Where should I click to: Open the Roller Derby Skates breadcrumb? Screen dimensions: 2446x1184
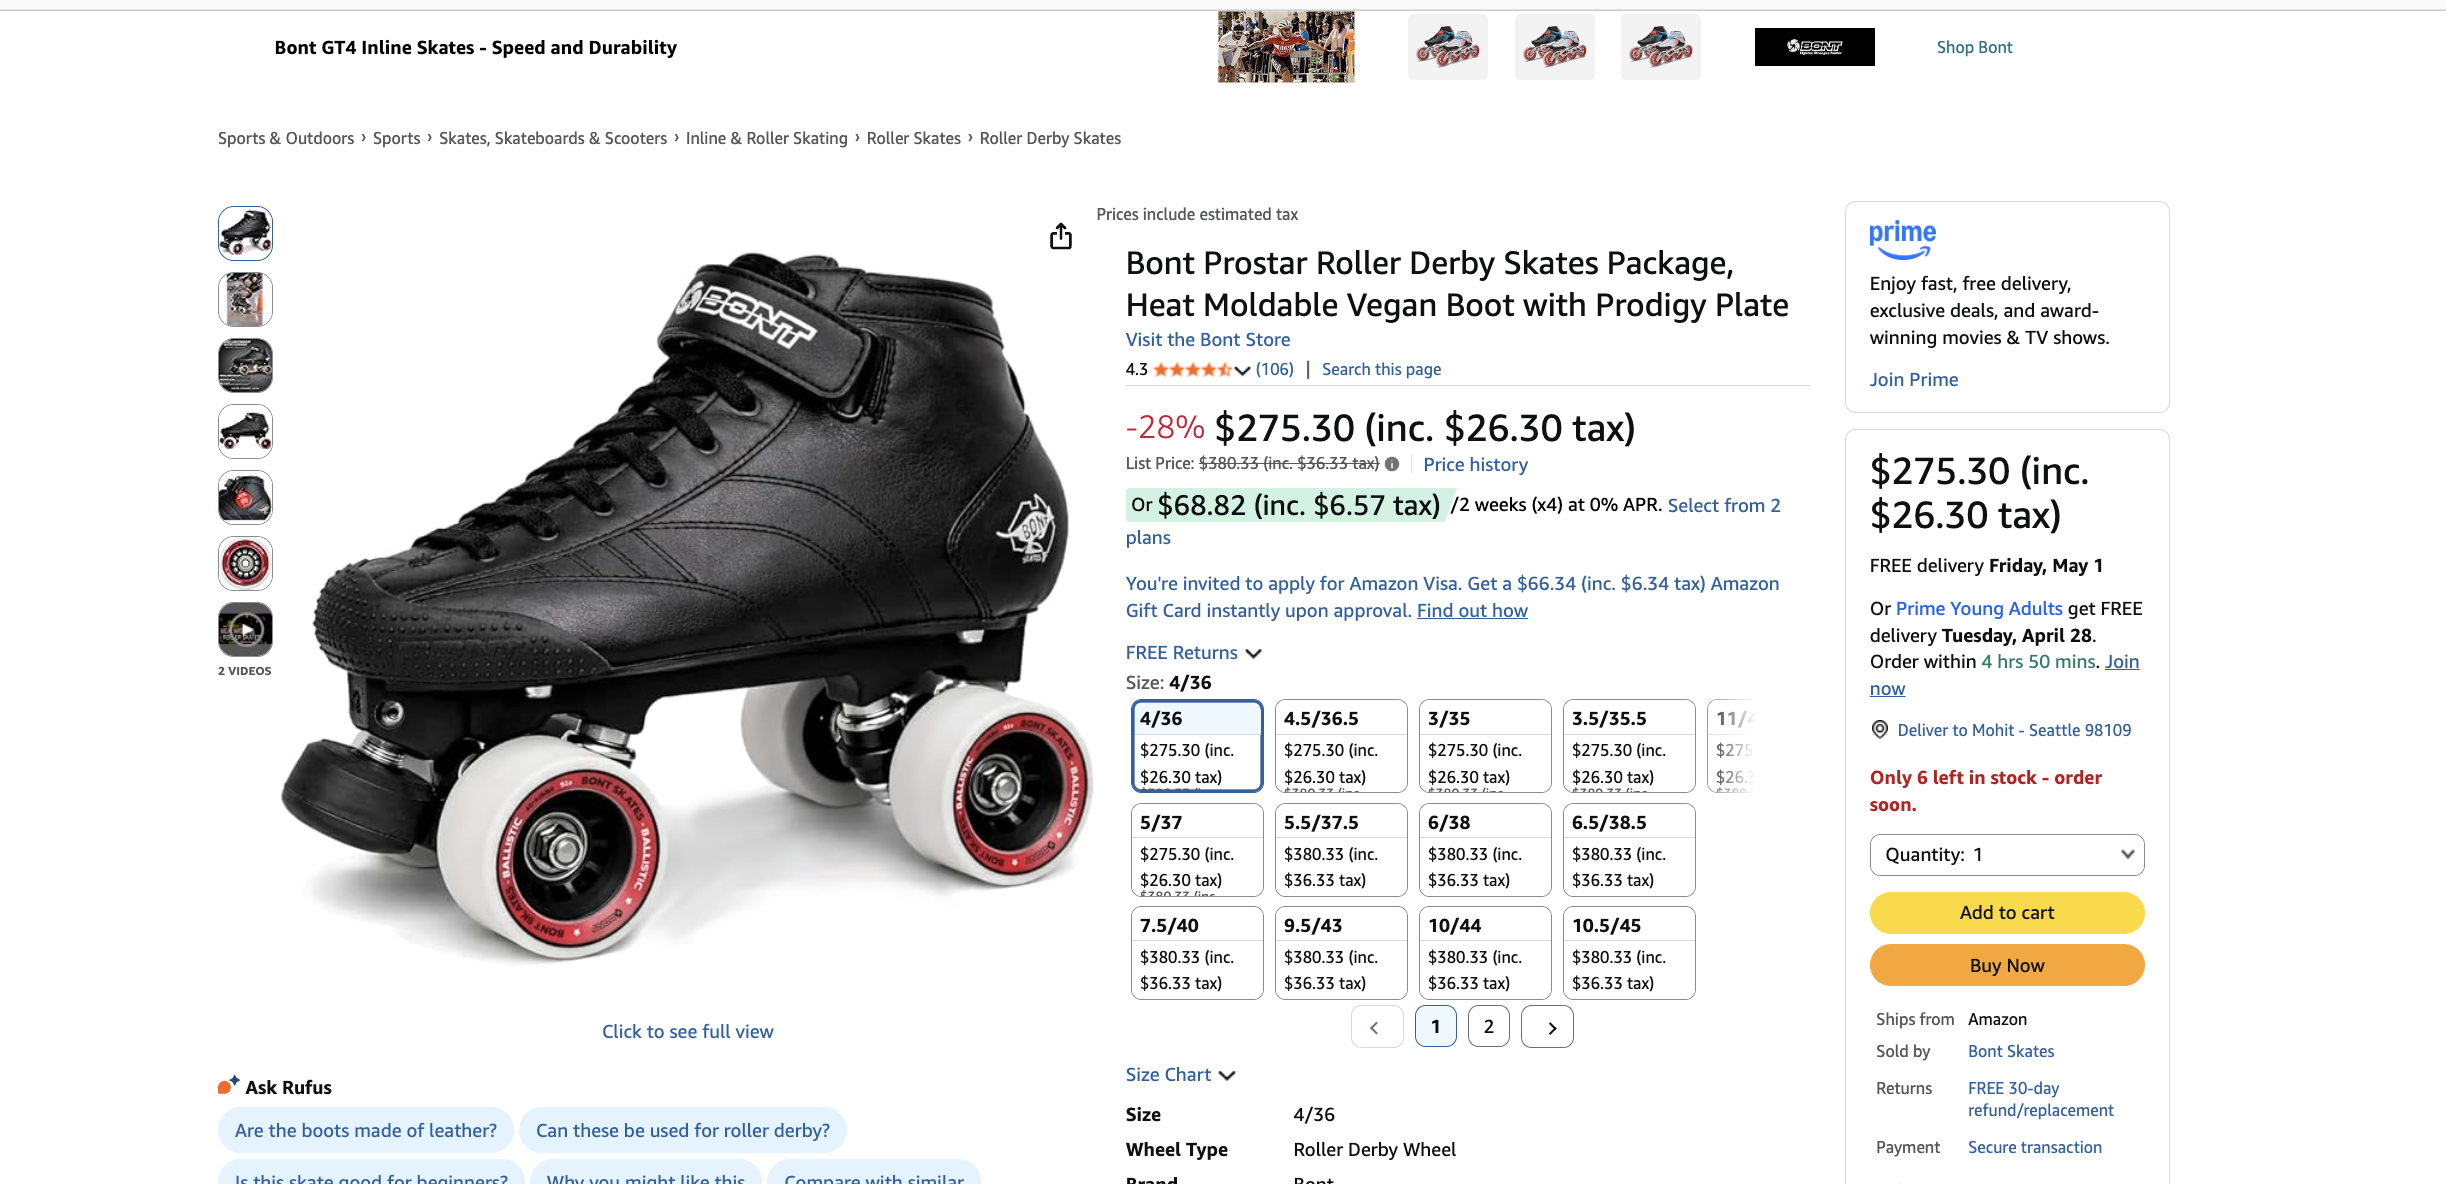coord(1050,138)
